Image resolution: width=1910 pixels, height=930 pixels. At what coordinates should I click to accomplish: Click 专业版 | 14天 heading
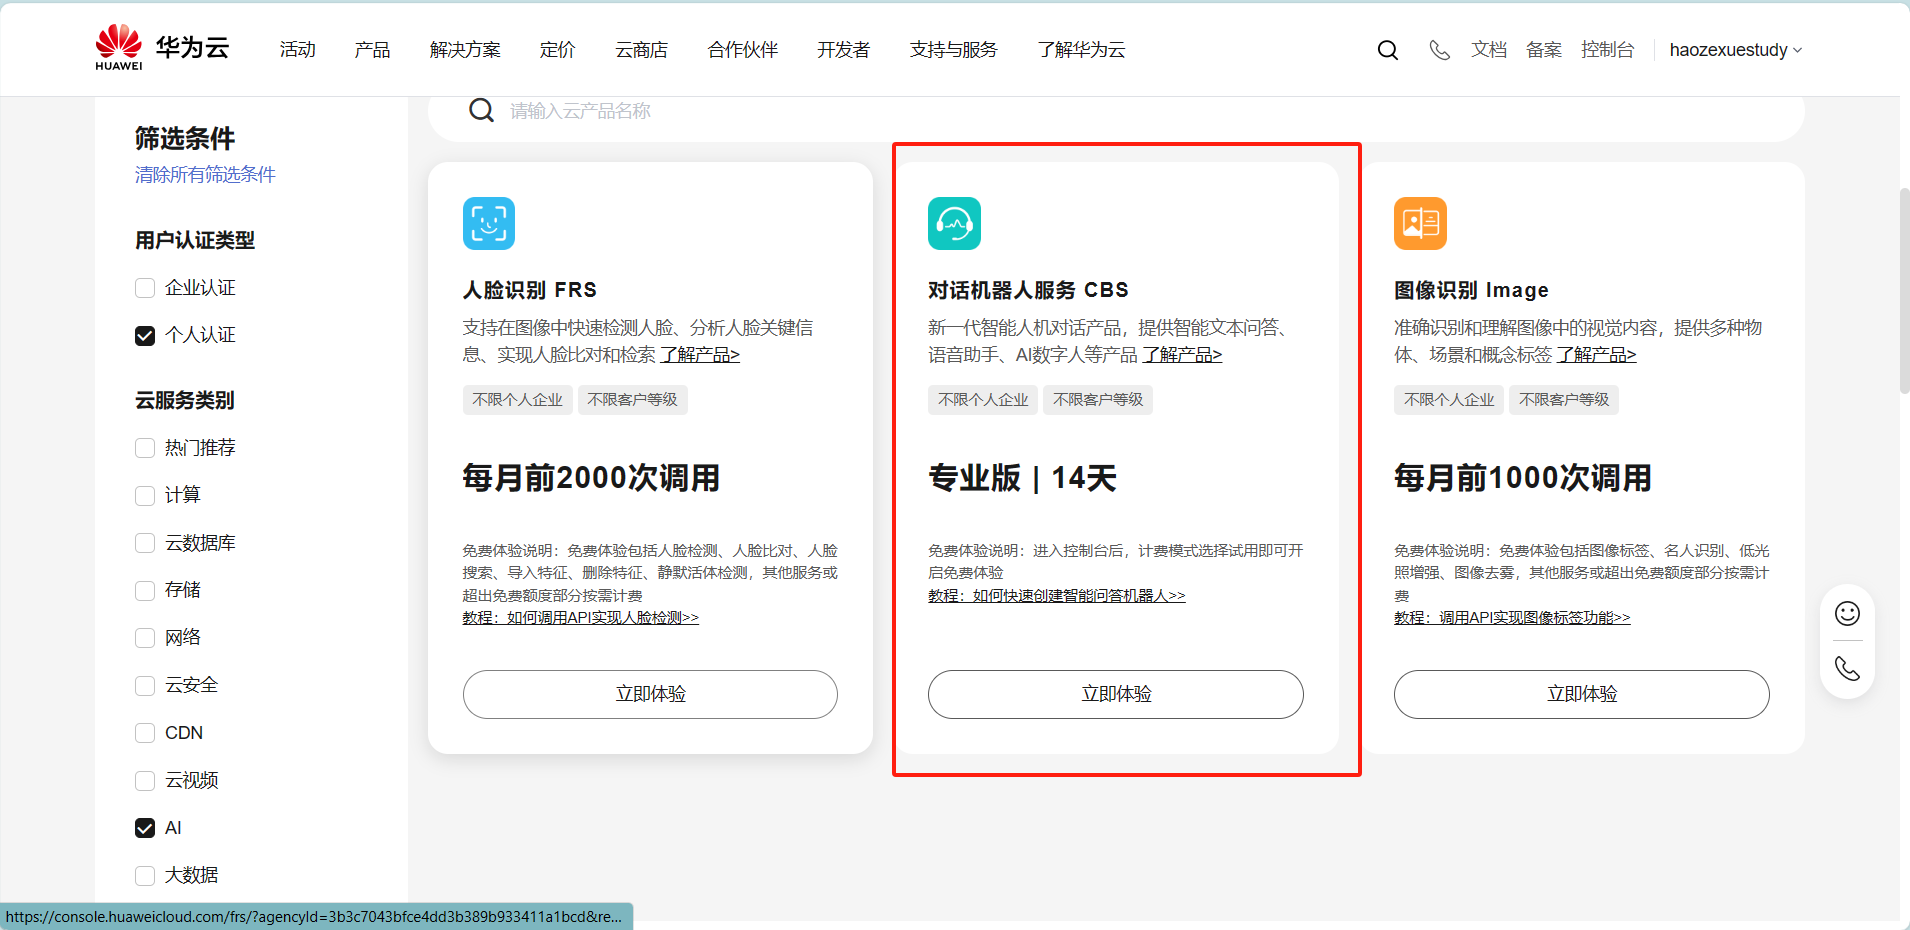pos(1022,478)
